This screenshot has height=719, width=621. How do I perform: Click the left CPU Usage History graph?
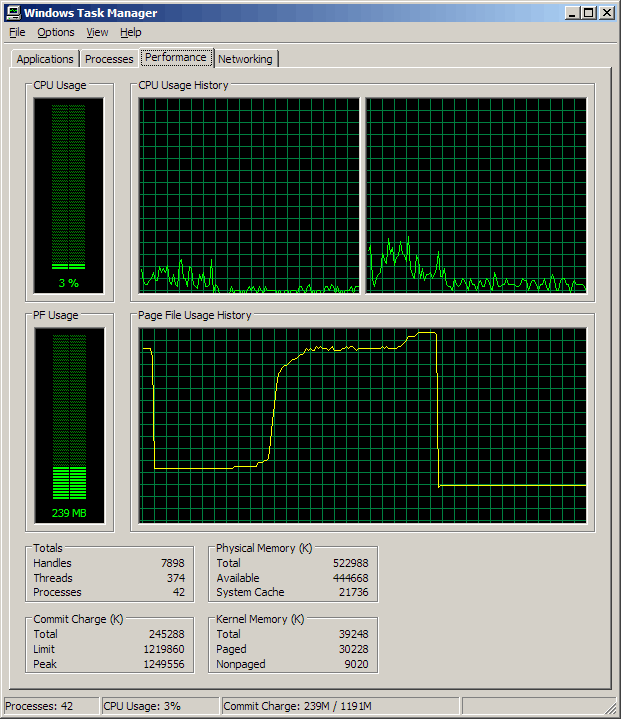pos(249,195)
